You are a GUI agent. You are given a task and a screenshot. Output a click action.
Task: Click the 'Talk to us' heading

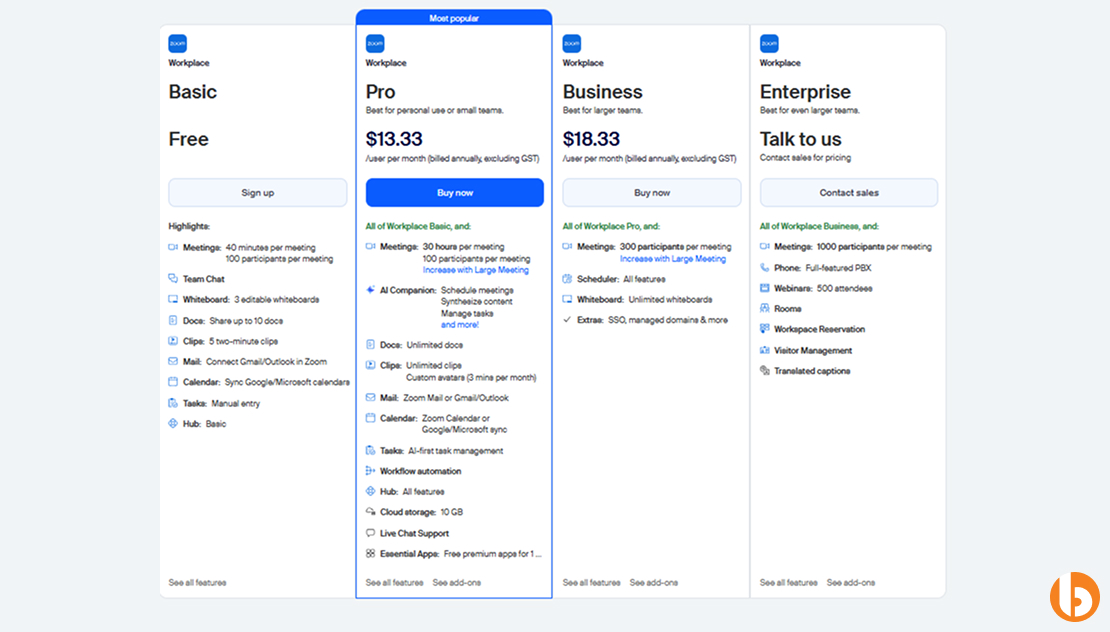[x=801, y=139]
